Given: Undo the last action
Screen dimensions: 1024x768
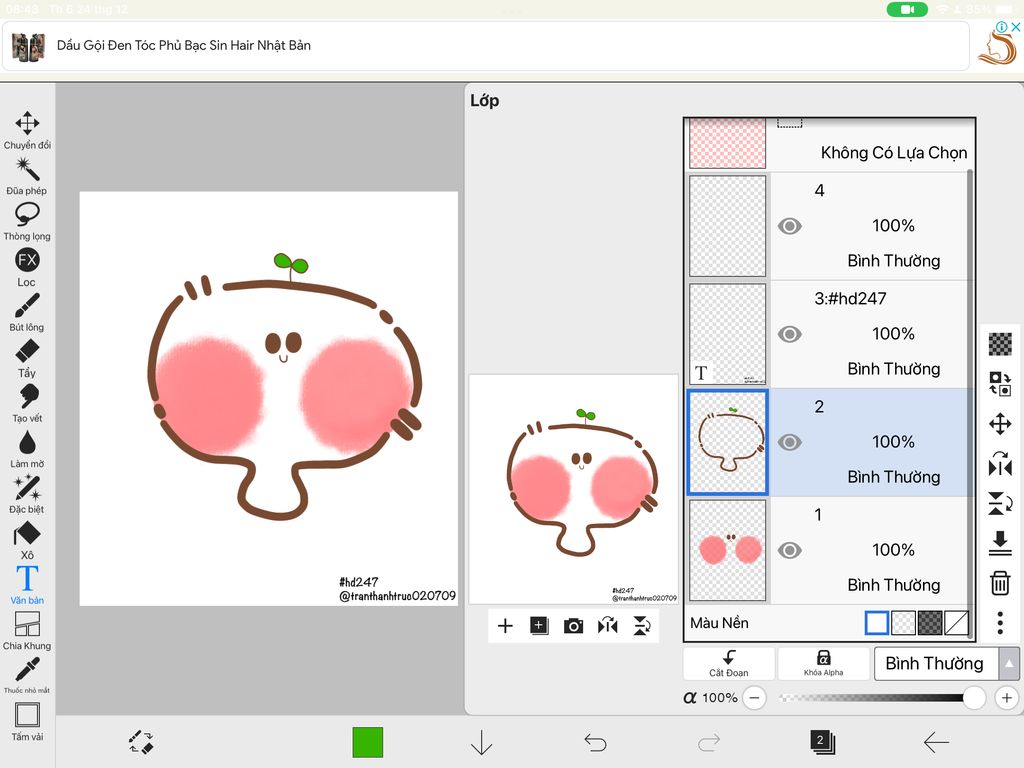Looking at the screenshot, I should [x=595, y=743].
